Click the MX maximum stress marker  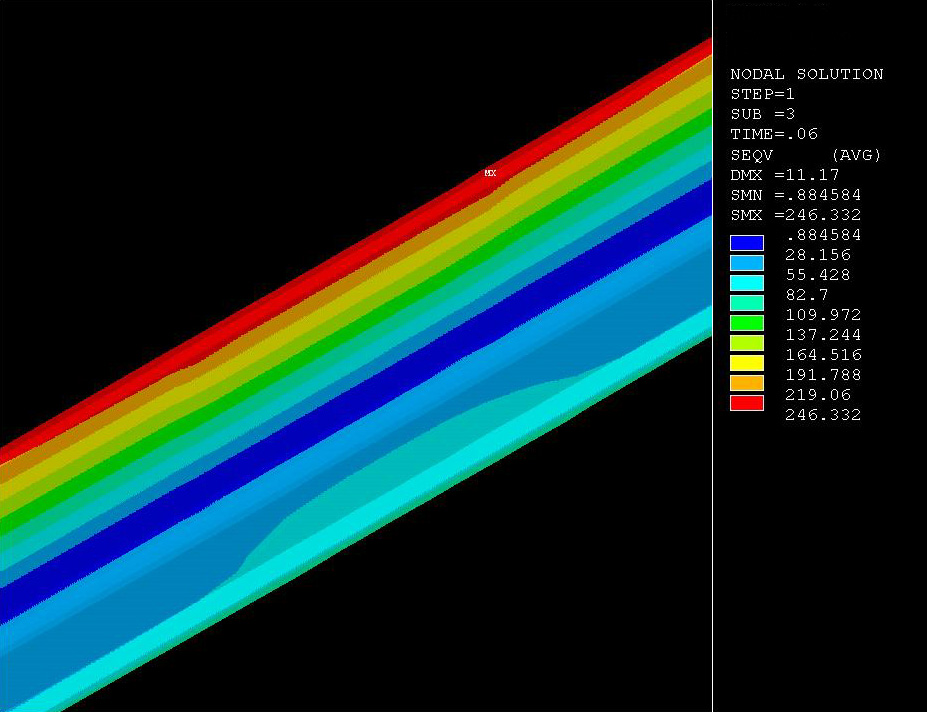[490, 173]
